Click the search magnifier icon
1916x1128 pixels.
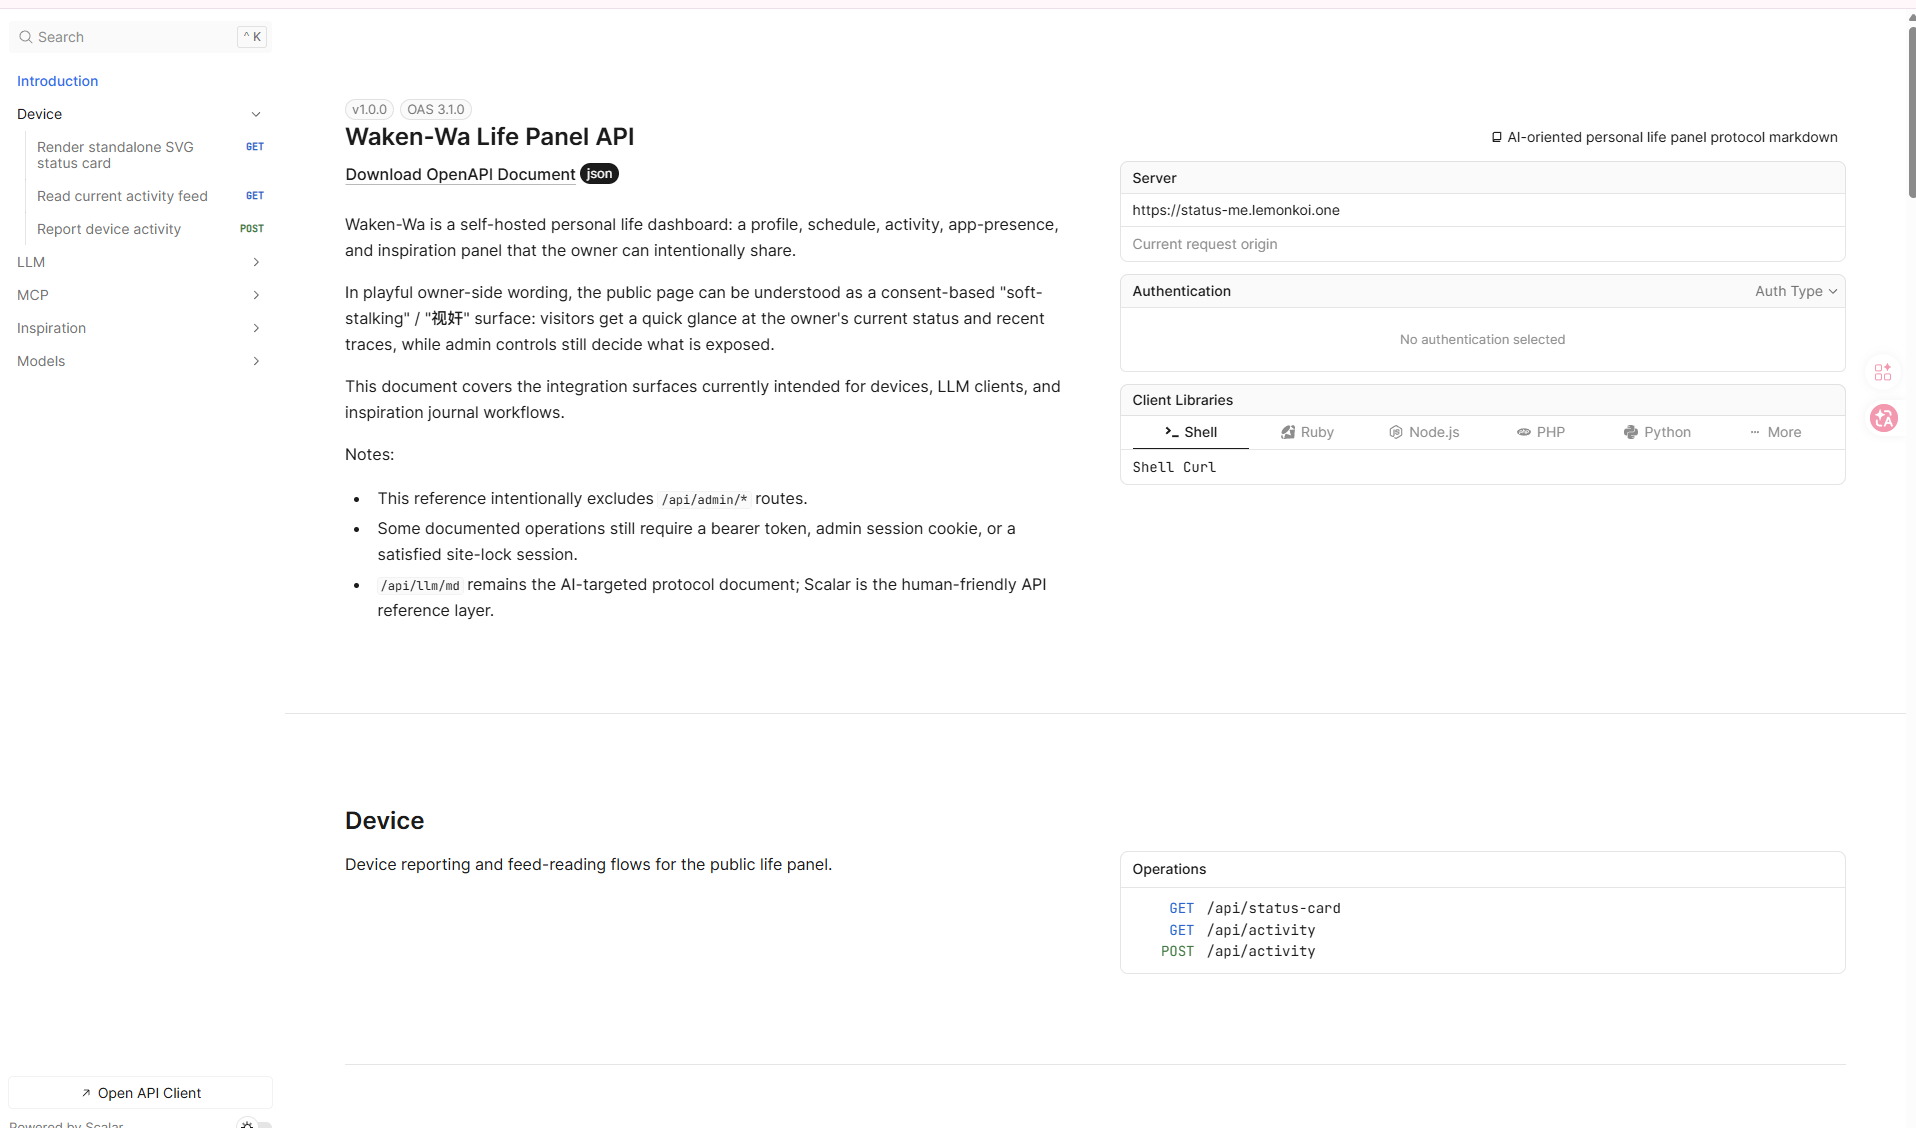pos(26,37)
